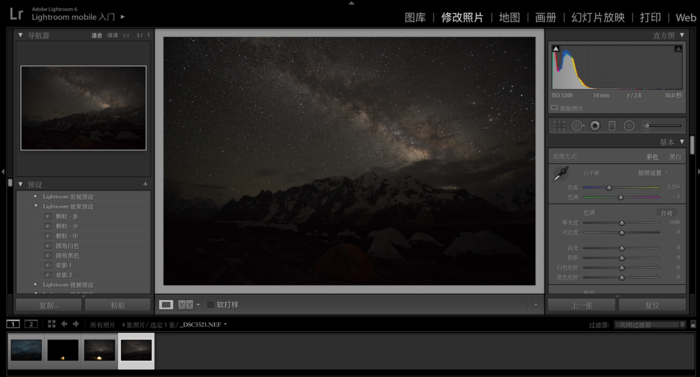The width and height of the screenshot is (700, 377).
Task: Open the 画册 Book module
Action: pyautogui.click(x=546, y=17)
